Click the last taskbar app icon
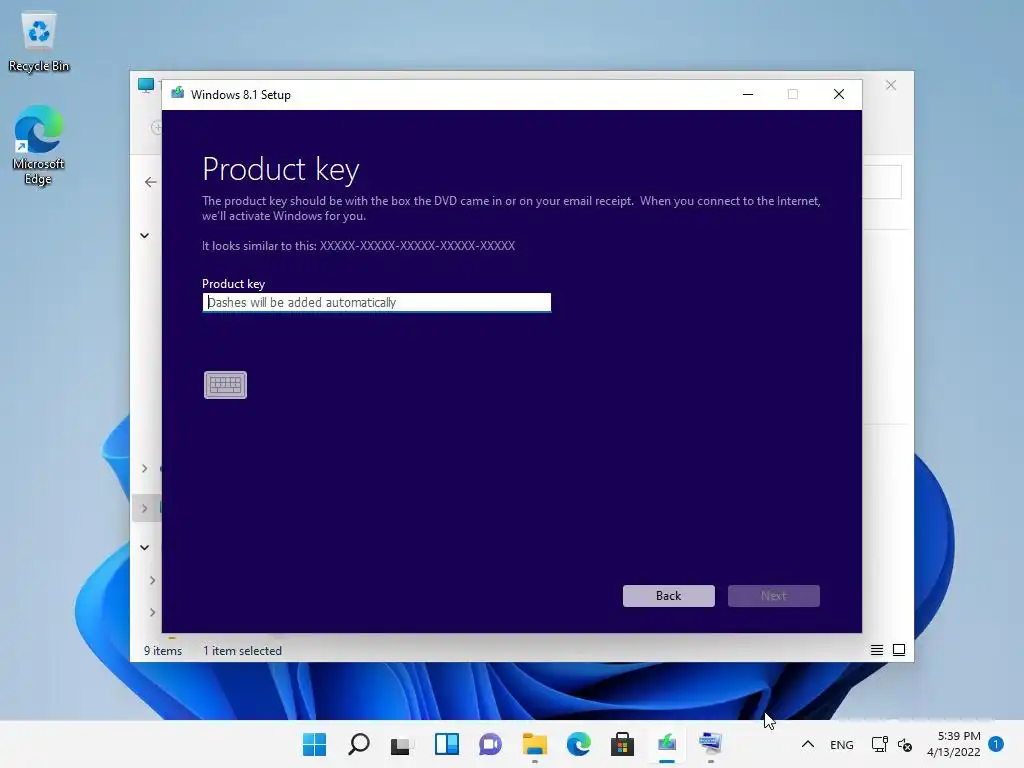This screenshot has width=1024, height=768. pos(711,744)
